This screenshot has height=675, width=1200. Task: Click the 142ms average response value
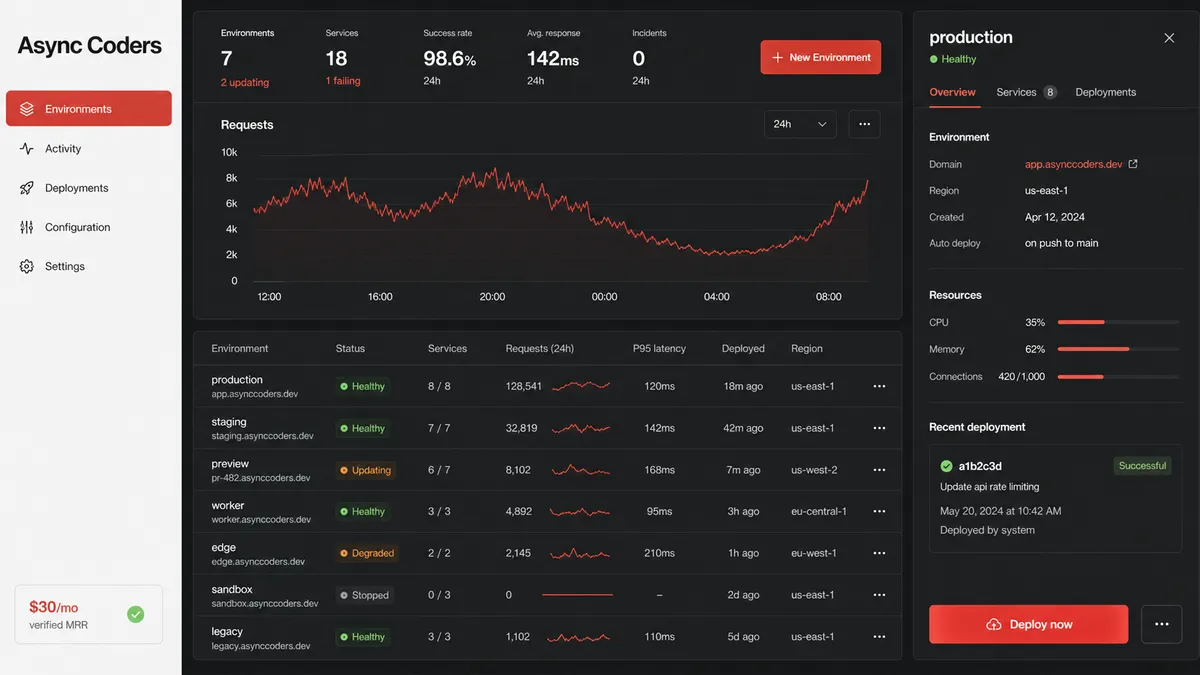[553, 59]
